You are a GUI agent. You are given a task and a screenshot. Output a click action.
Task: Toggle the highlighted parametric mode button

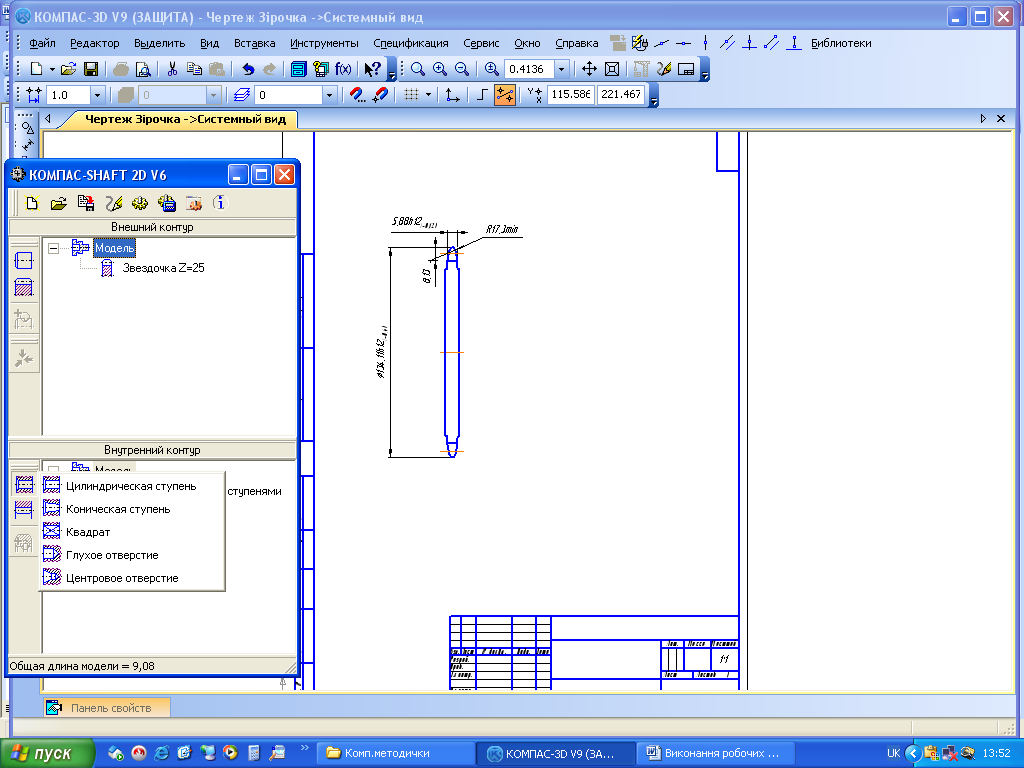tap(505, 95)
